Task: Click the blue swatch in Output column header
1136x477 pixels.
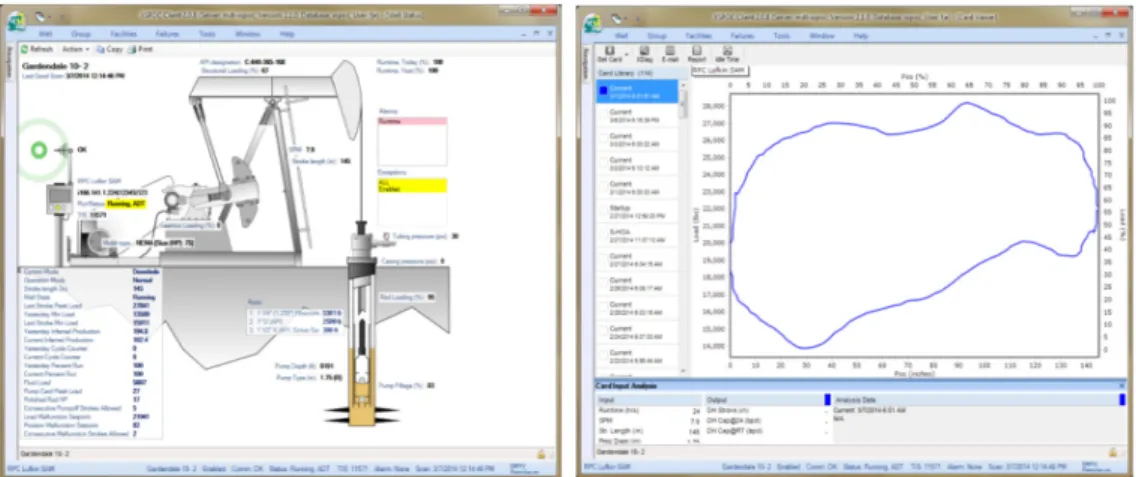Action: click(828, 399)
